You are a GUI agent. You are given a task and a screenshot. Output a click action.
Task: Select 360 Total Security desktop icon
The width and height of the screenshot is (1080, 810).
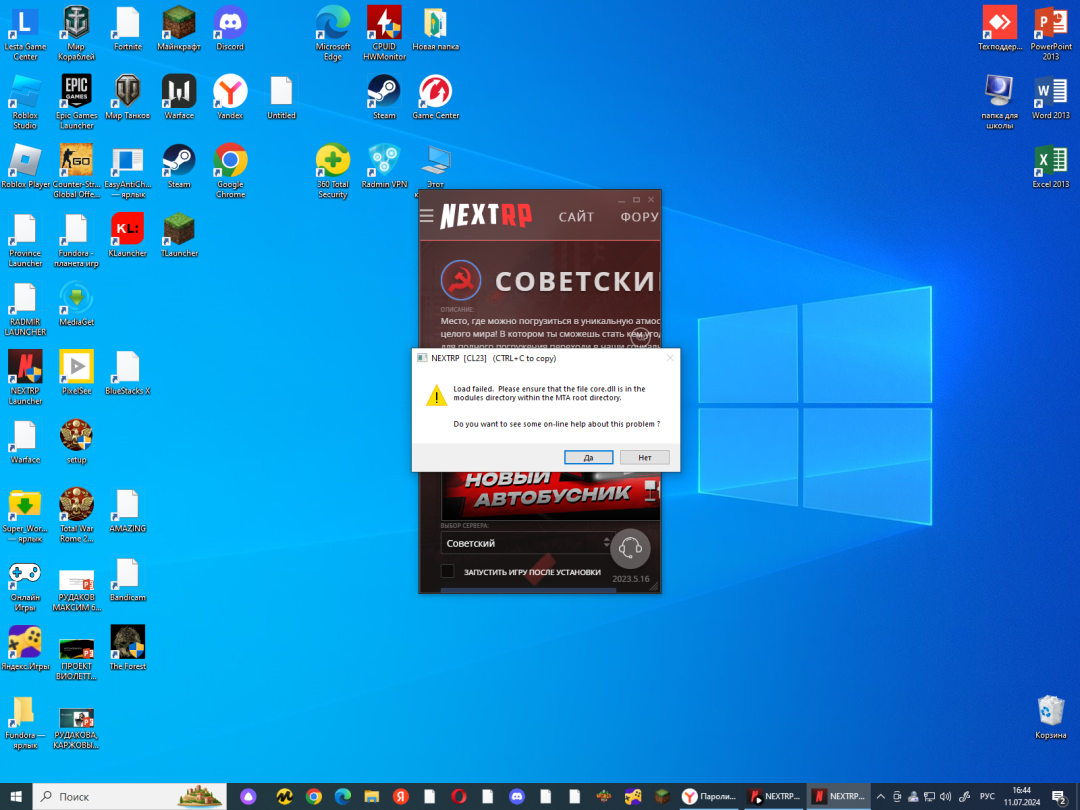pos(333,170)
